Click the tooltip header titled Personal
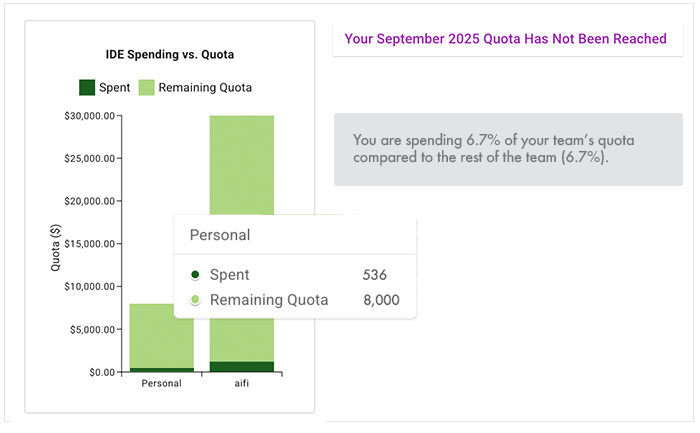Image resolution: width=700 pixels, height=433 pixels. point(220,236)
